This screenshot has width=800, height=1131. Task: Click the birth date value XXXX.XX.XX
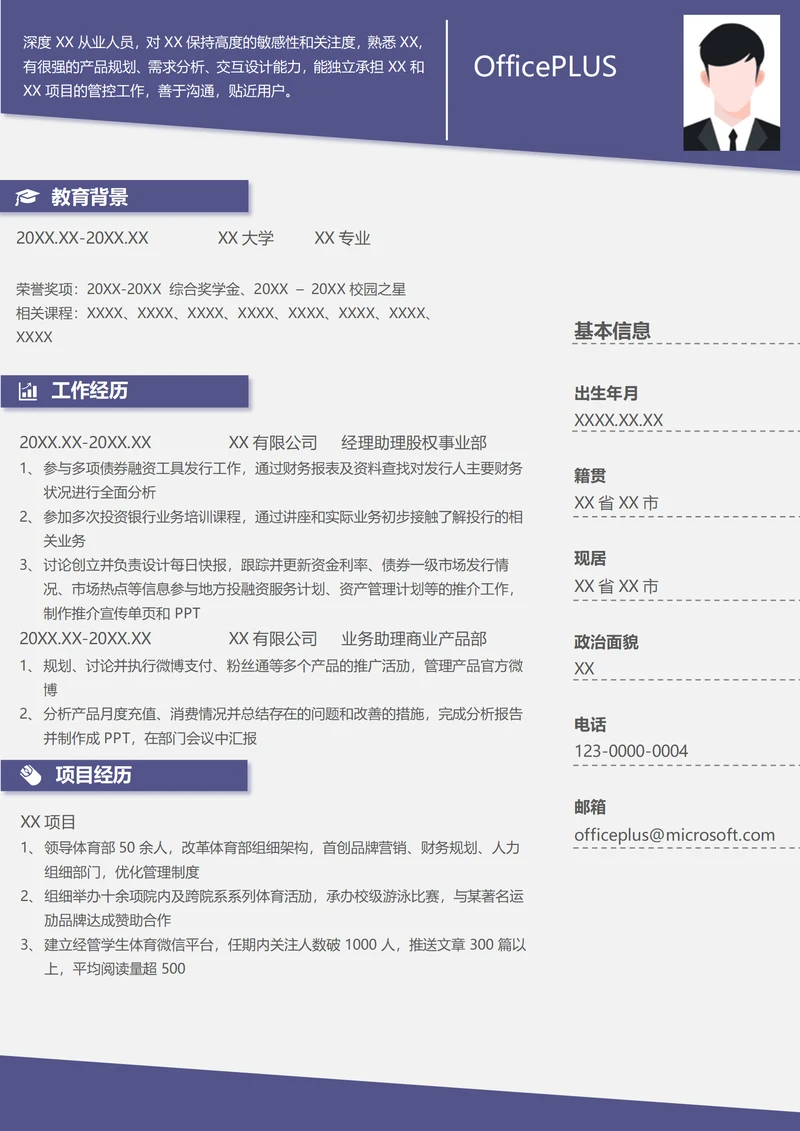click(618, 420)
